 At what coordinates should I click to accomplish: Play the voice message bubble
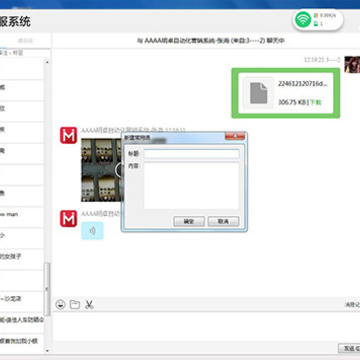pos(92,231)
